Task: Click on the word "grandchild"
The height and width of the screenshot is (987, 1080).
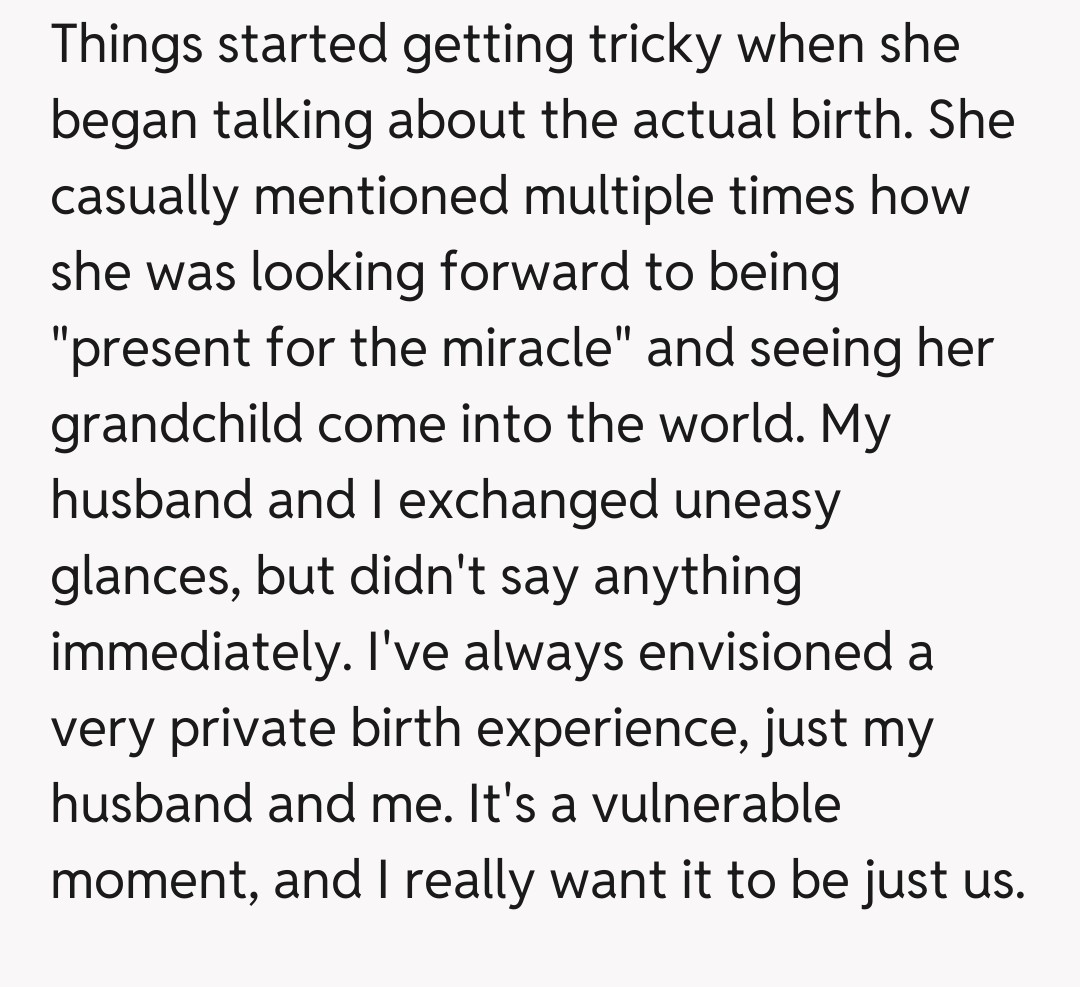Action: (x=177, y=426)
